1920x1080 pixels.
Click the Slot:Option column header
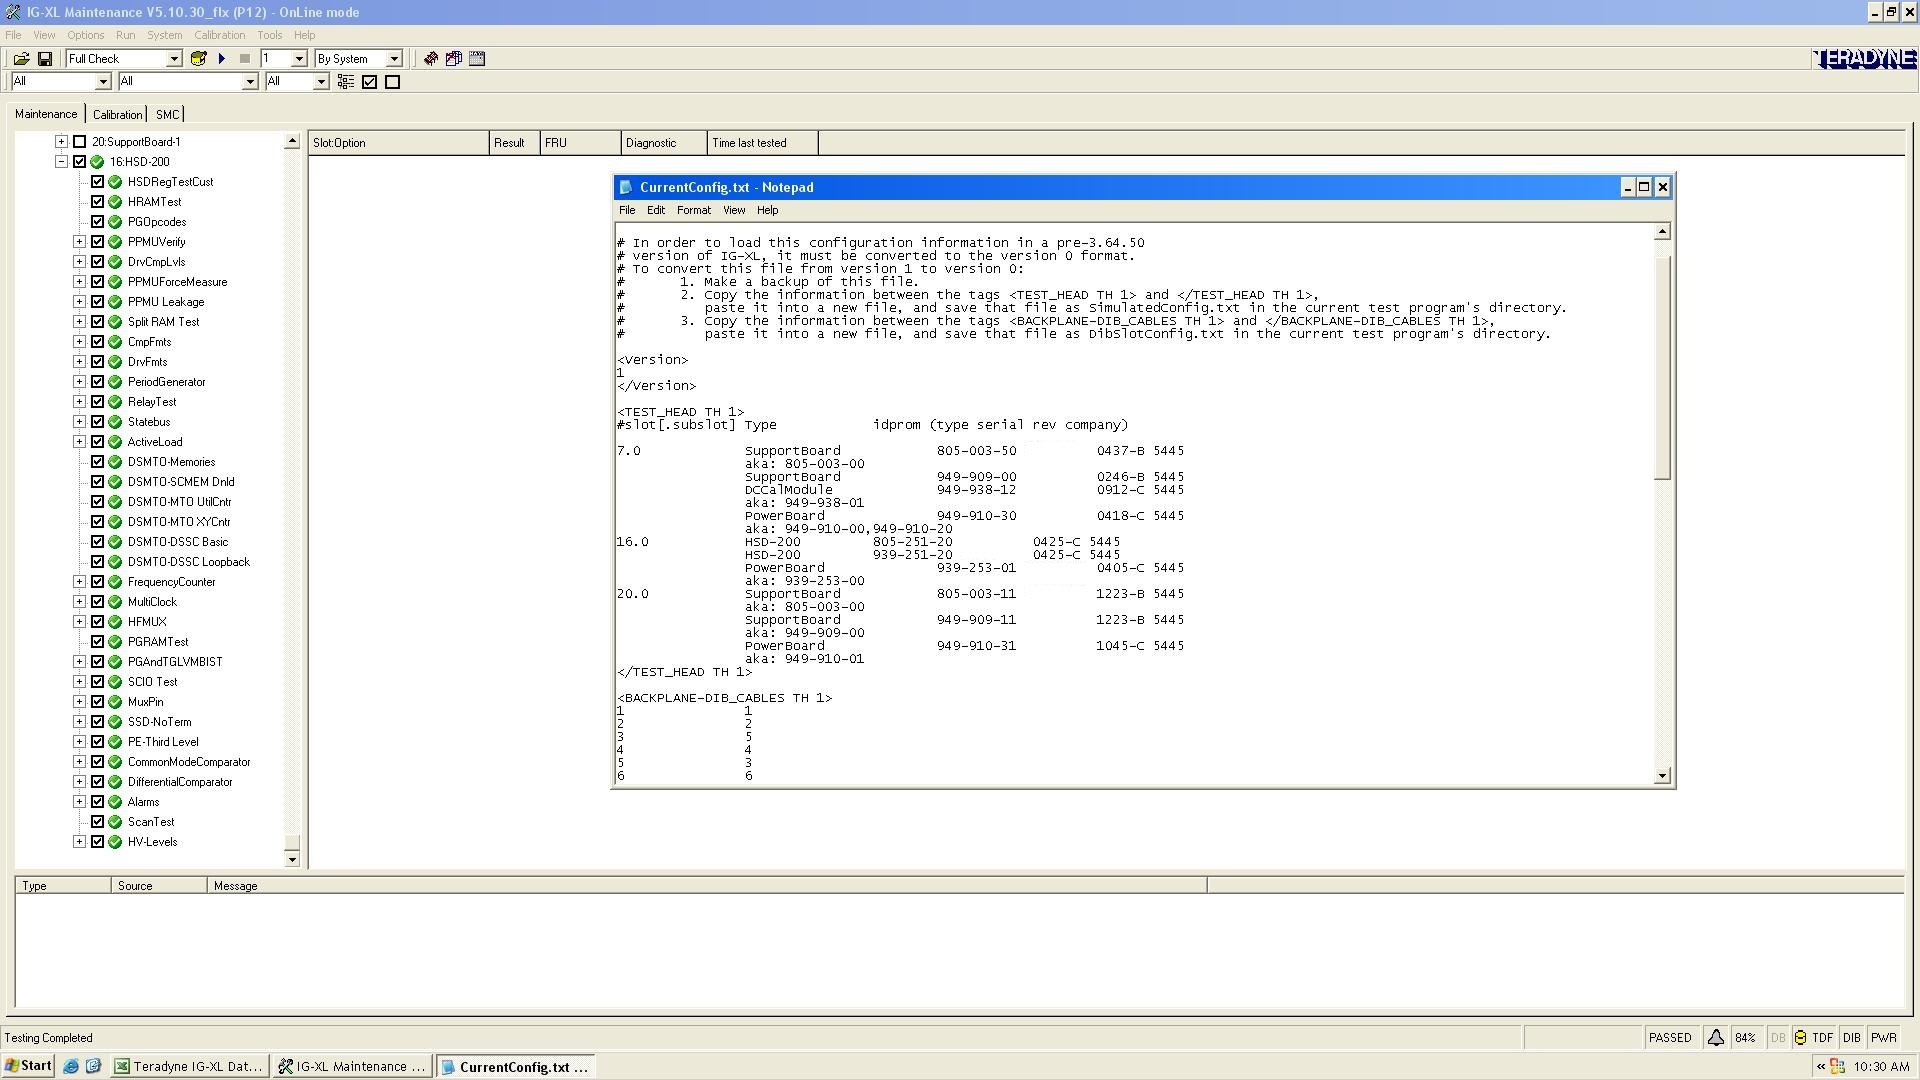click(398, 143)
